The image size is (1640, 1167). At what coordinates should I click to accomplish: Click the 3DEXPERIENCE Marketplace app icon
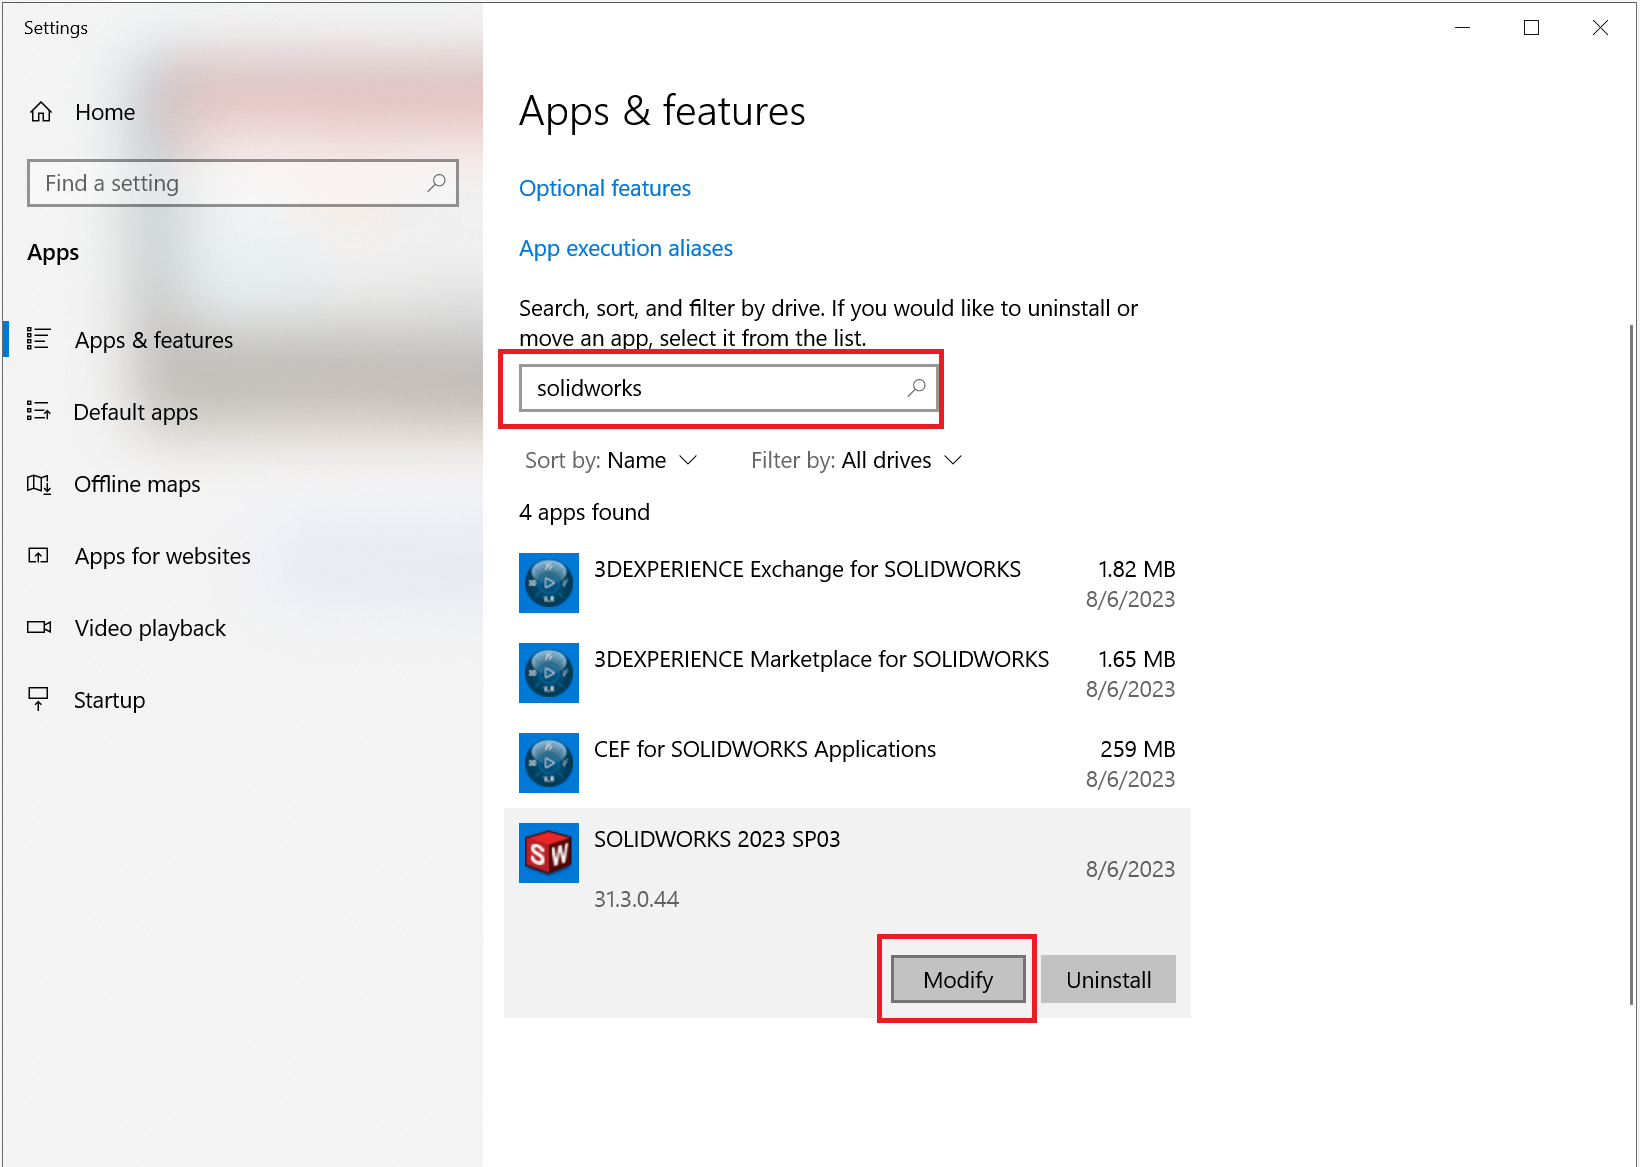(x=549, y=673)
